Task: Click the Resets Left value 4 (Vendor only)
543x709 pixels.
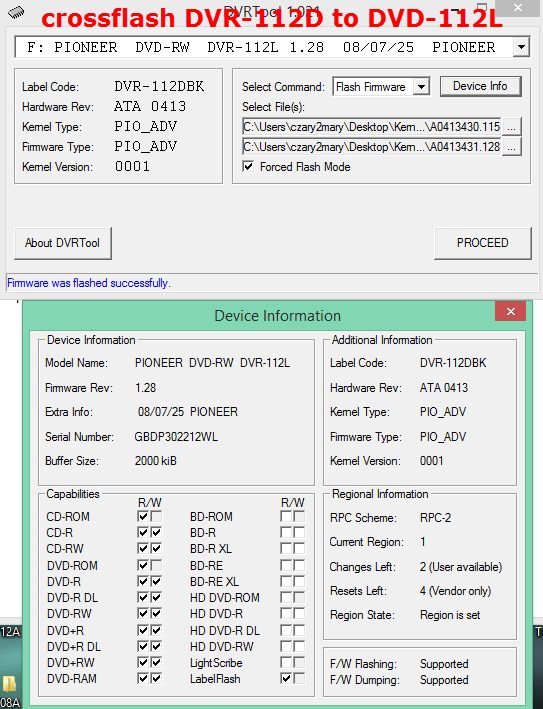Action: coord(455,591)
